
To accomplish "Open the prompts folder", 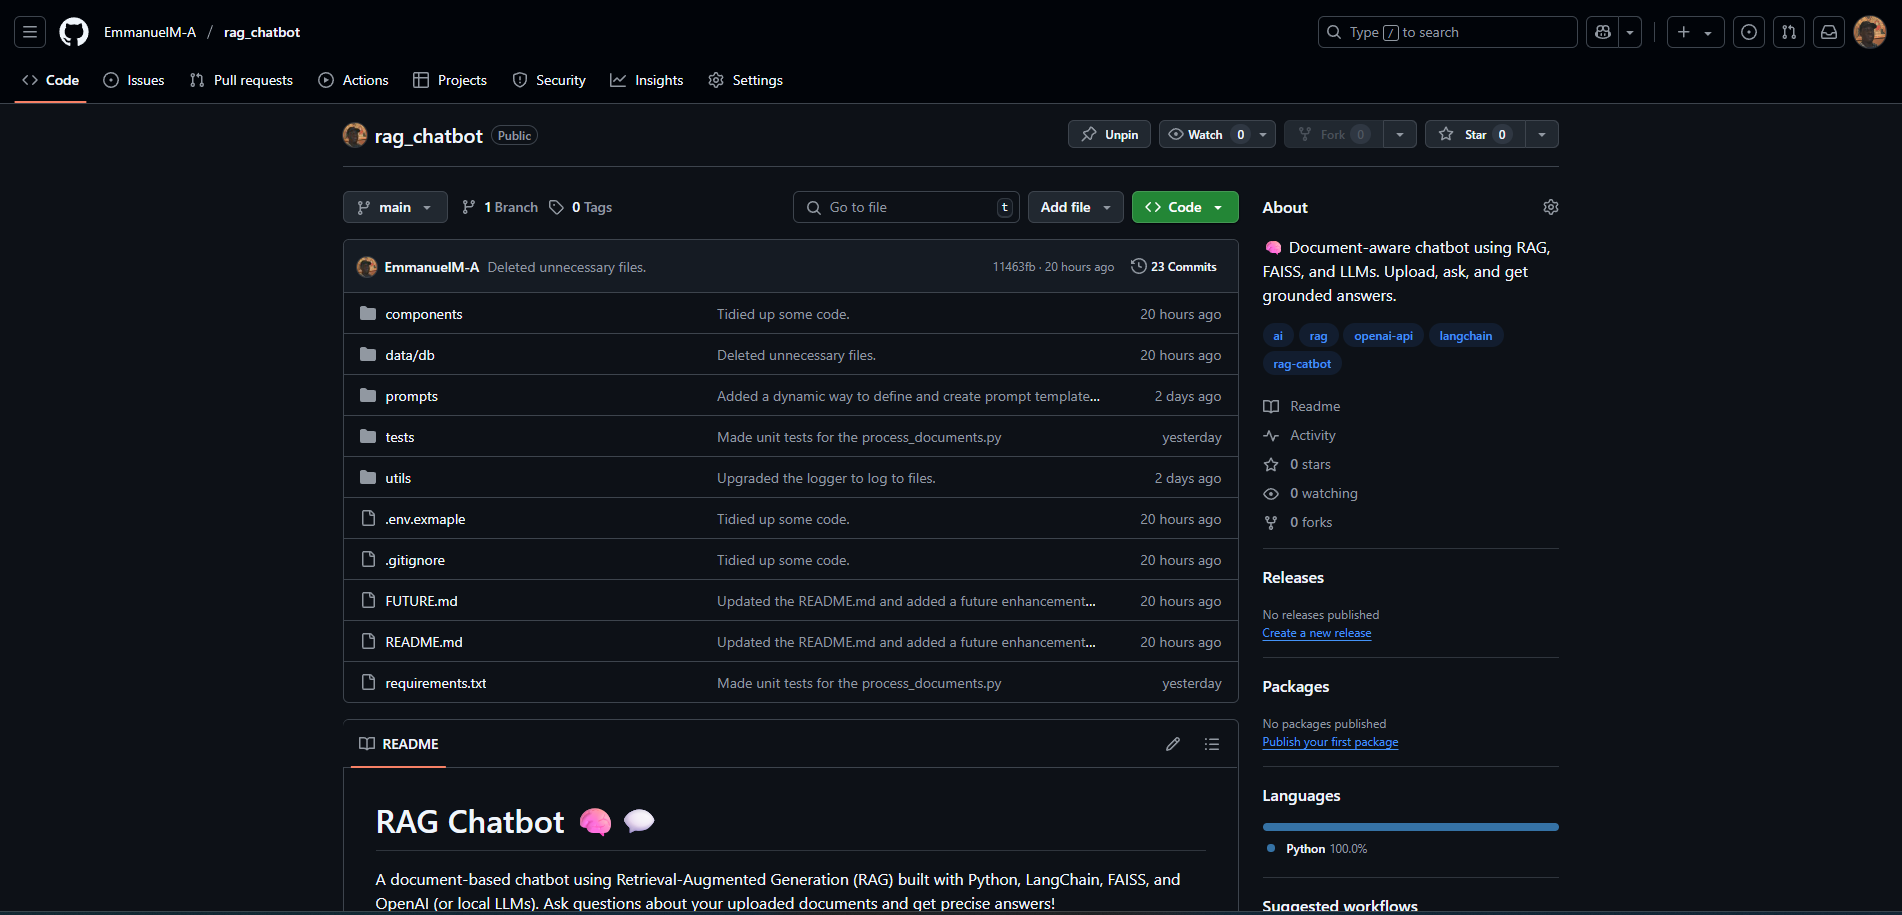I will 412,396.
